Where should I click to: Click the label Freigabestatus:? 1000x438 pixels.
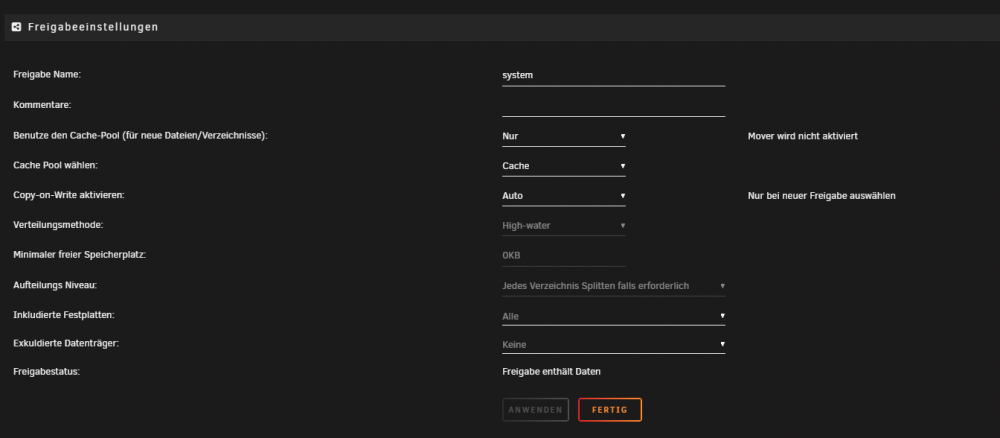47,372
